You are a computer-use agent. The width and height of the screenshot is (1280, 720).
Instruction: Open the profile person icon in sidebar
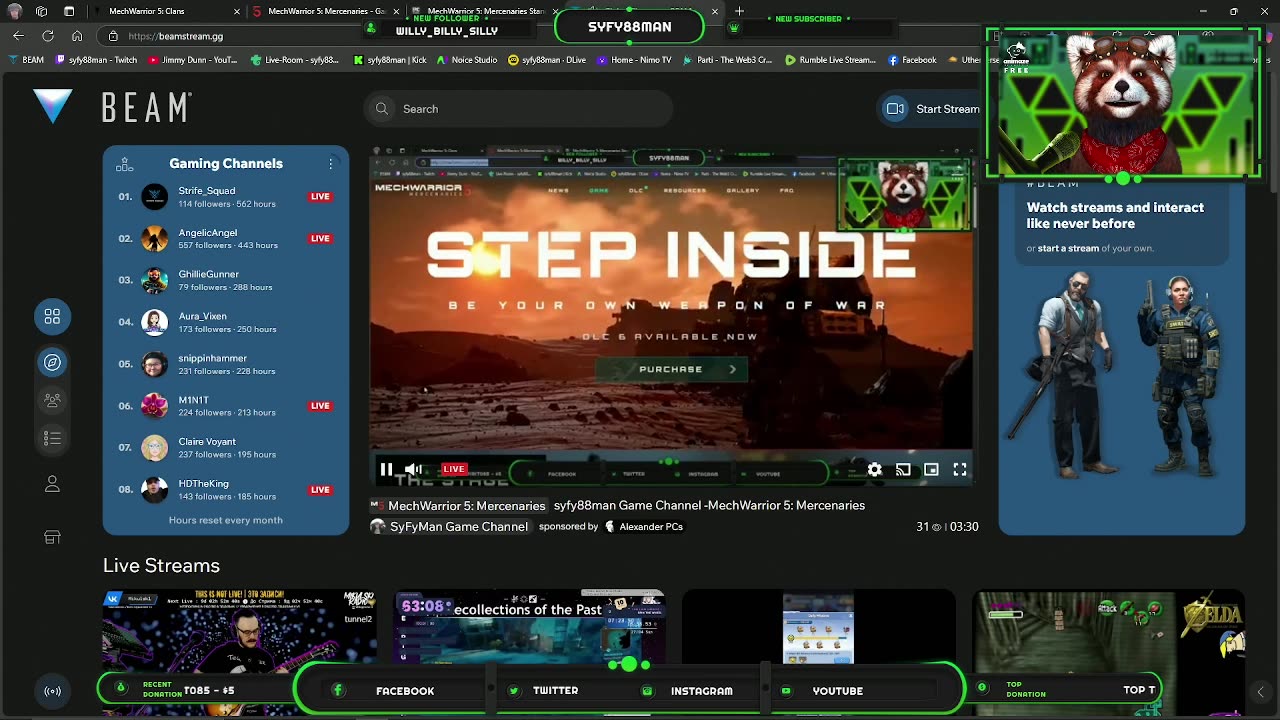(52, 484)
